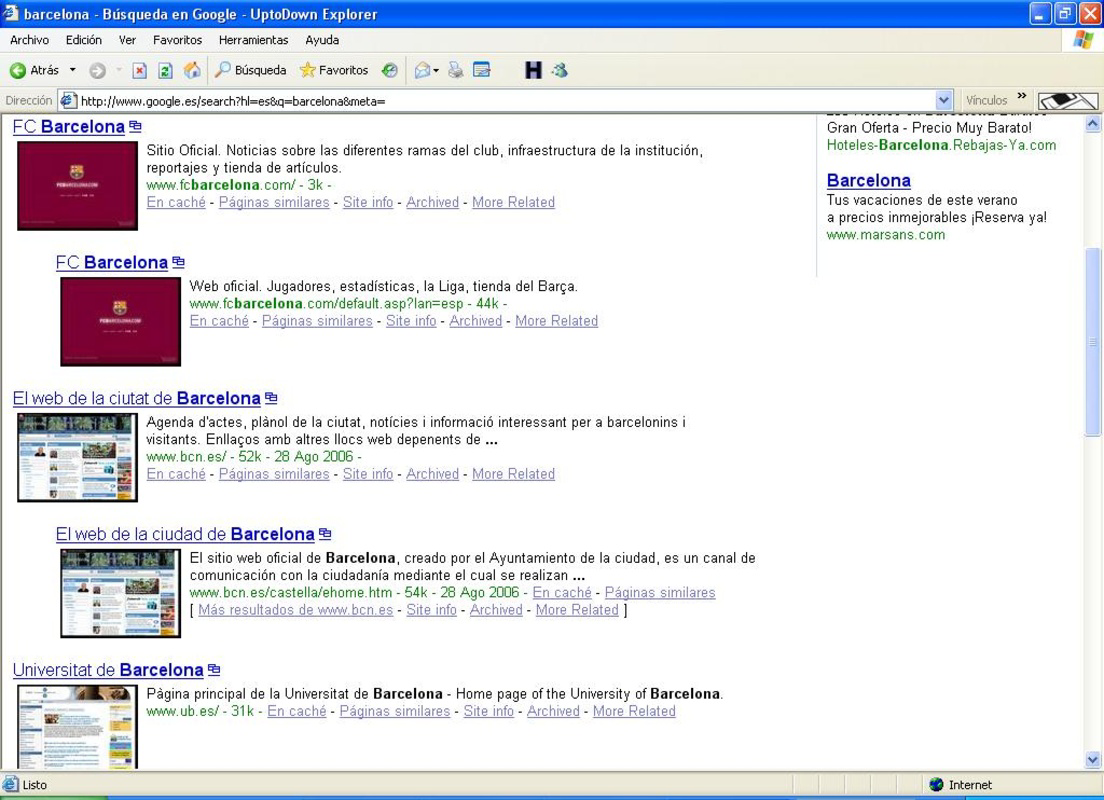Open Site info for www.bcn.es/ 52k result

pos(368,475)
